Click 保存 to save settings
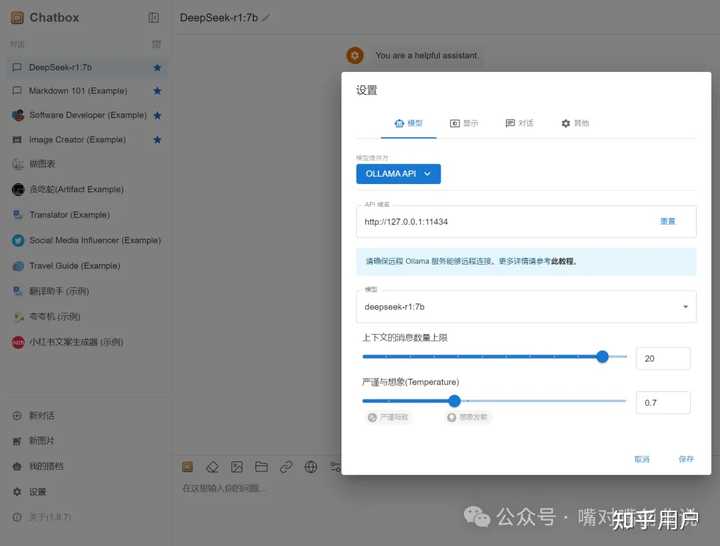 686,459
